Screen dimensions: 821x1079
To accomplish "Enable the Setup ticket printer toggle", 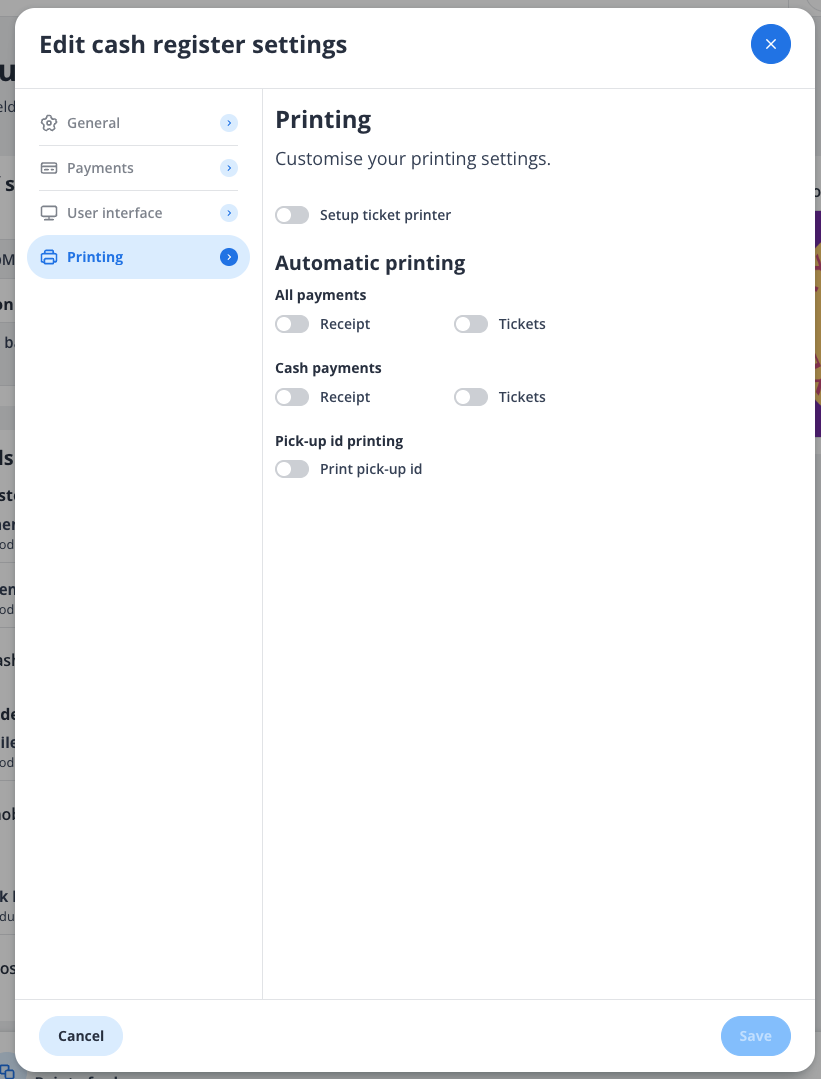I will click(292, 214).
